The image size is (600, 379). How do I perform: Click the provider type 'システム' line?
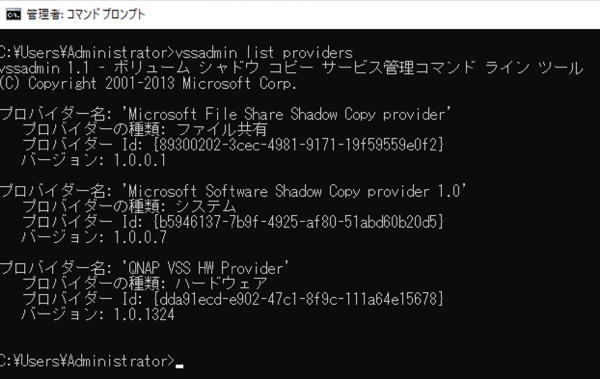point(129,207)
